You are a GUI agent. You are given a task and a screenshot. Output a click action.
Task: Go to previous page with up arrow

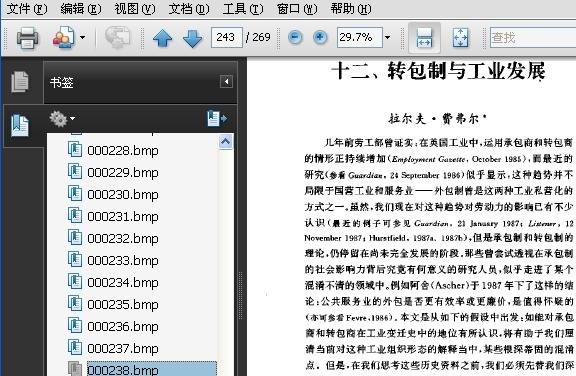point(162,38)
